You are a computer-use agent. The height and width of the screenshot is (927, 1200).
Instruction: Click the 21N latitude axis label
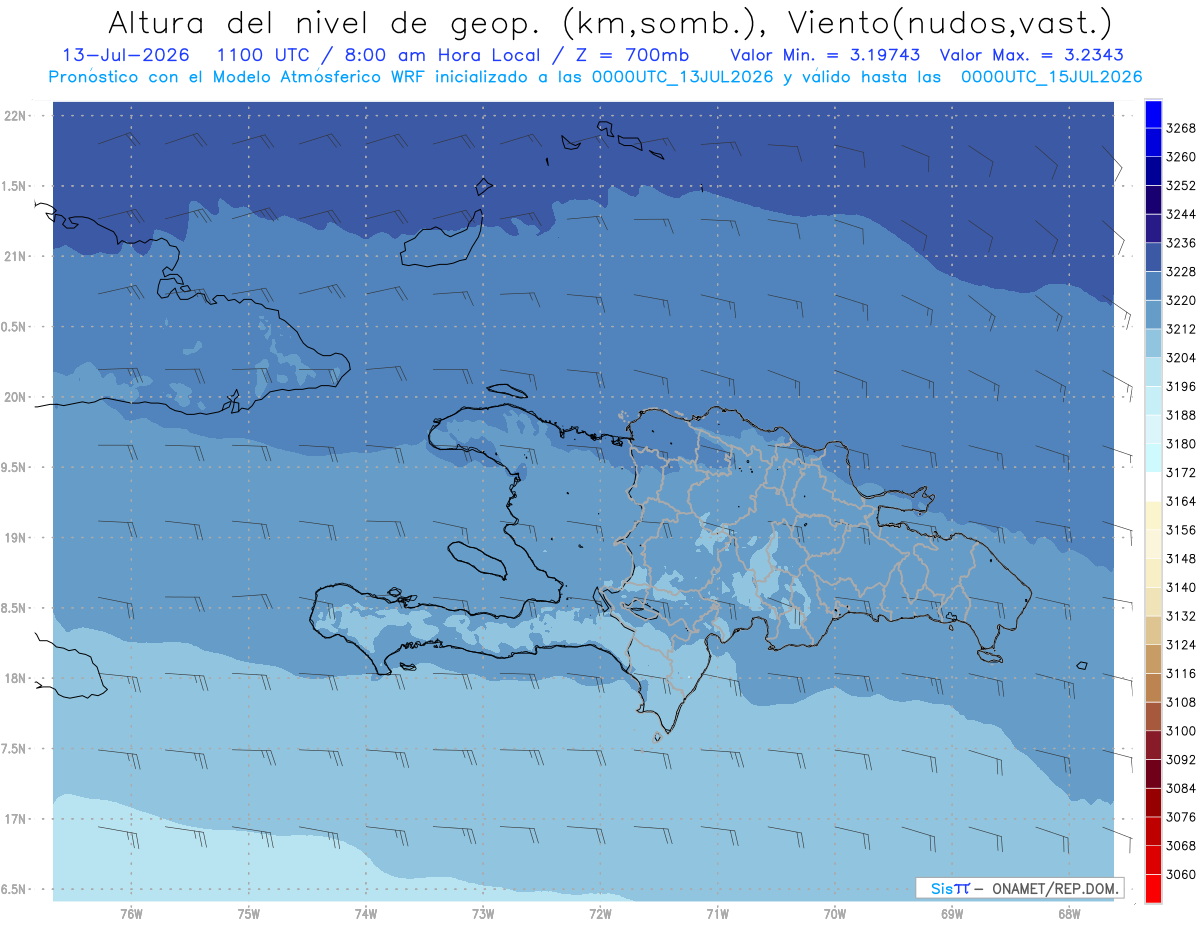coord(15,257)
